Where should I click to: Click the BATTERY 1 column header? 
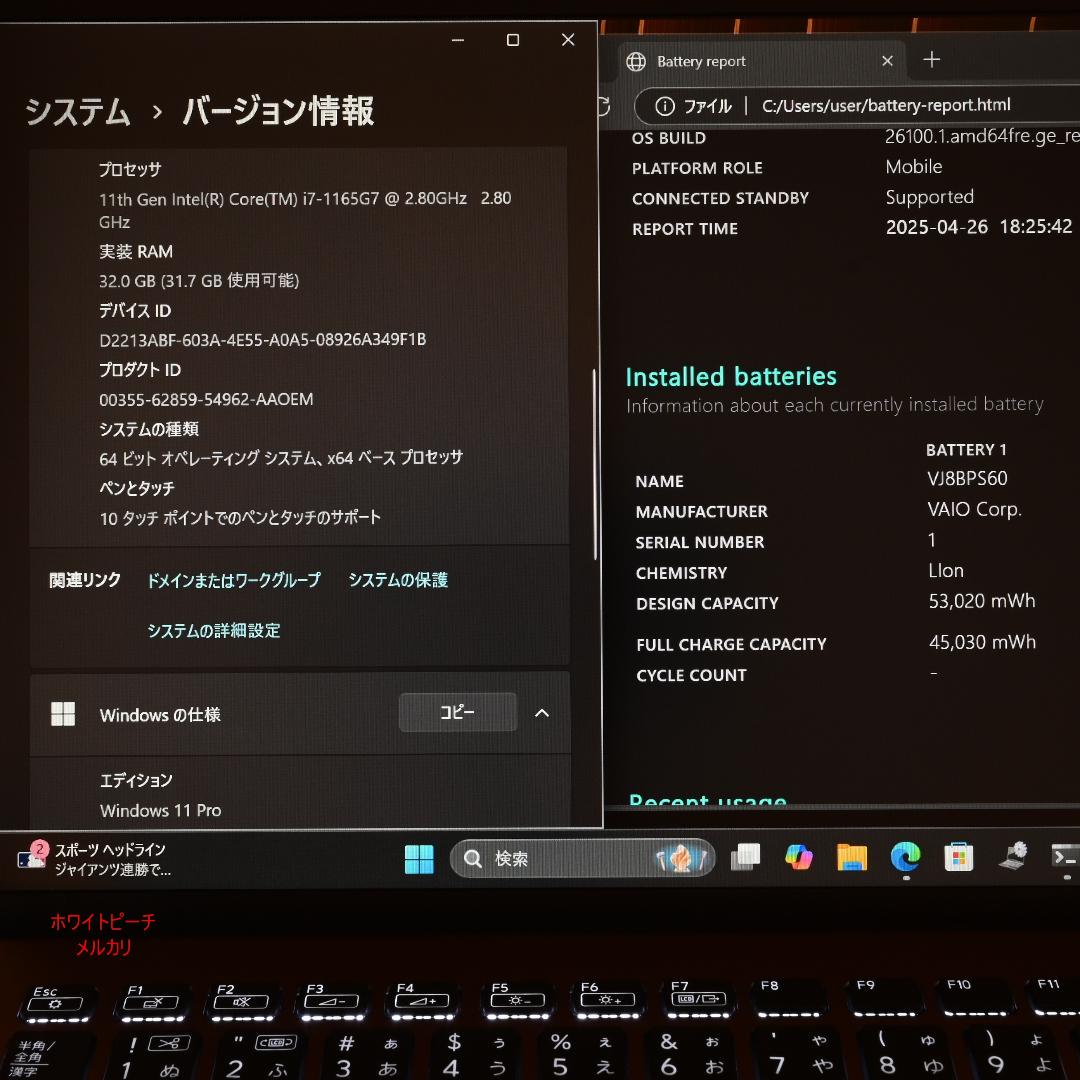pyautogui.click(x=966, y=450)
